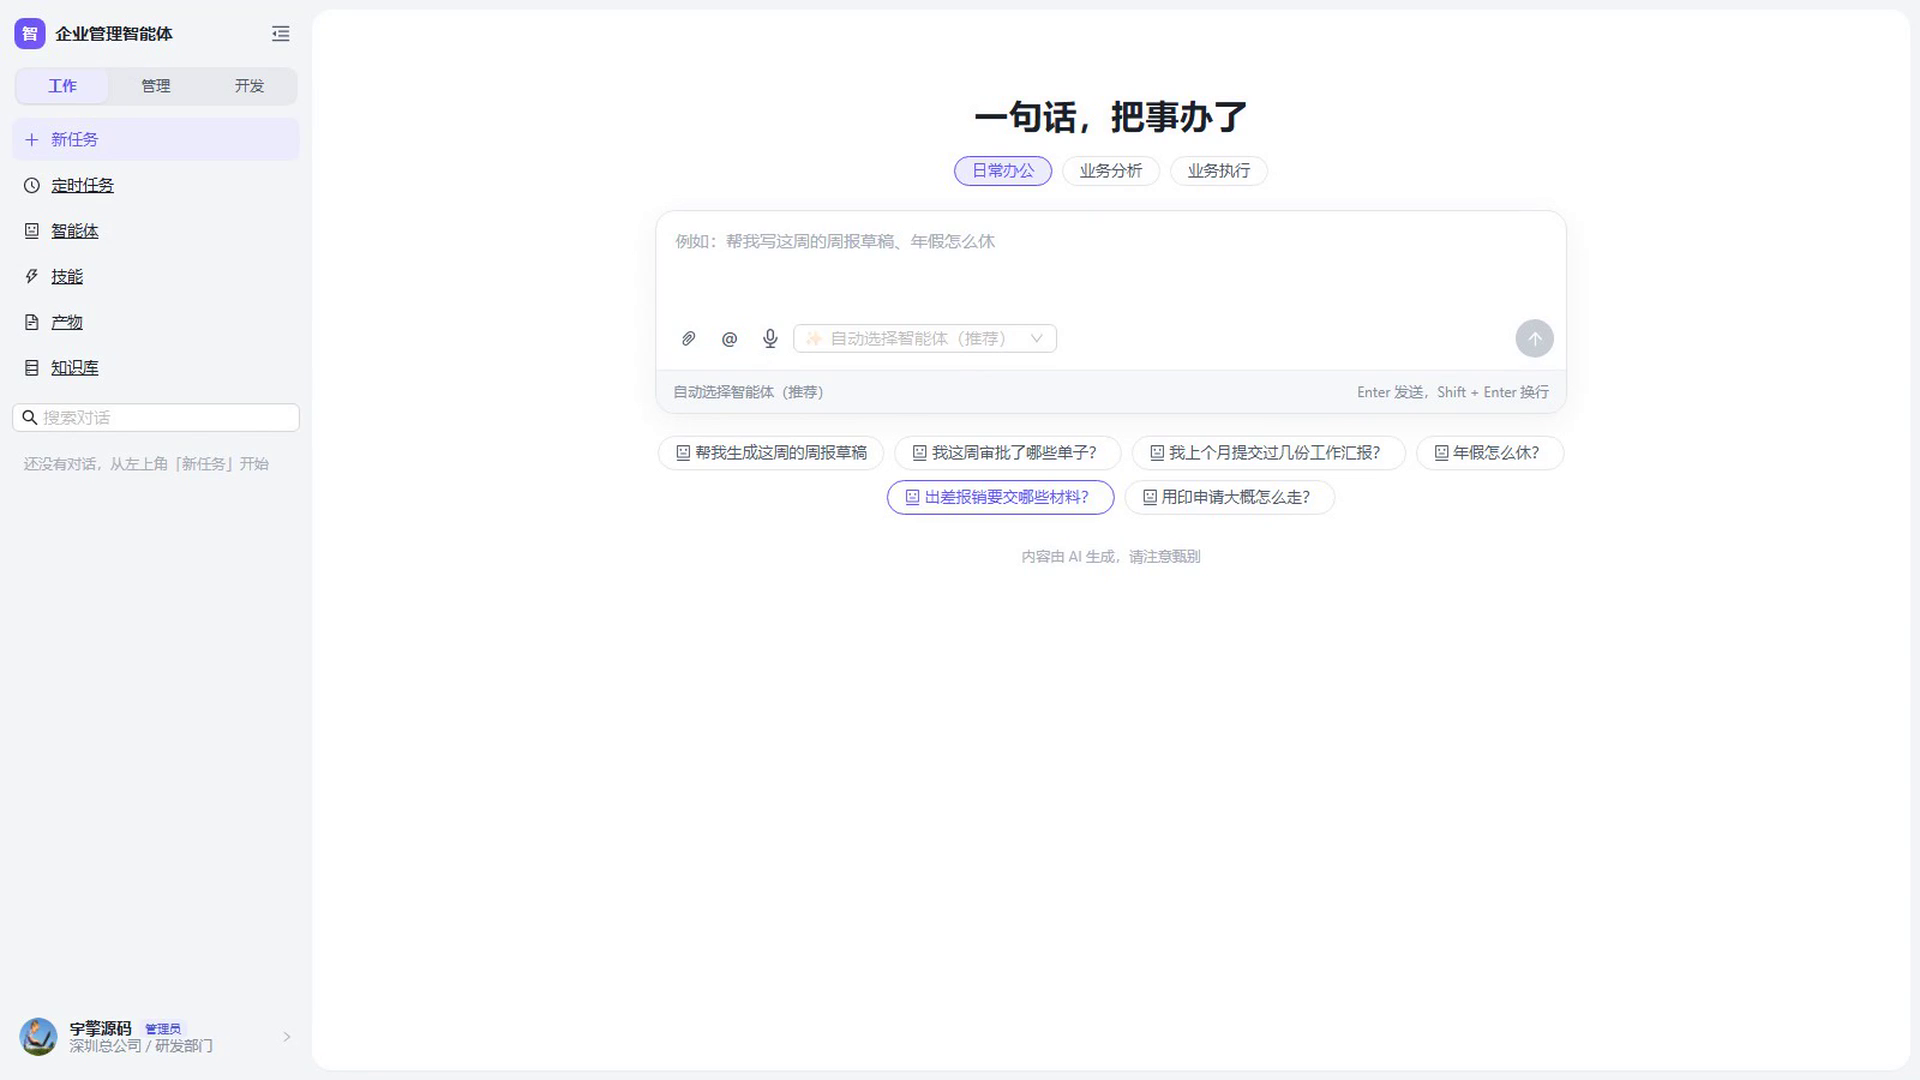Choose suggestion 我这周审批了哪些单子?
Screen dimensions: 1920x1080
click(1007, 453)
